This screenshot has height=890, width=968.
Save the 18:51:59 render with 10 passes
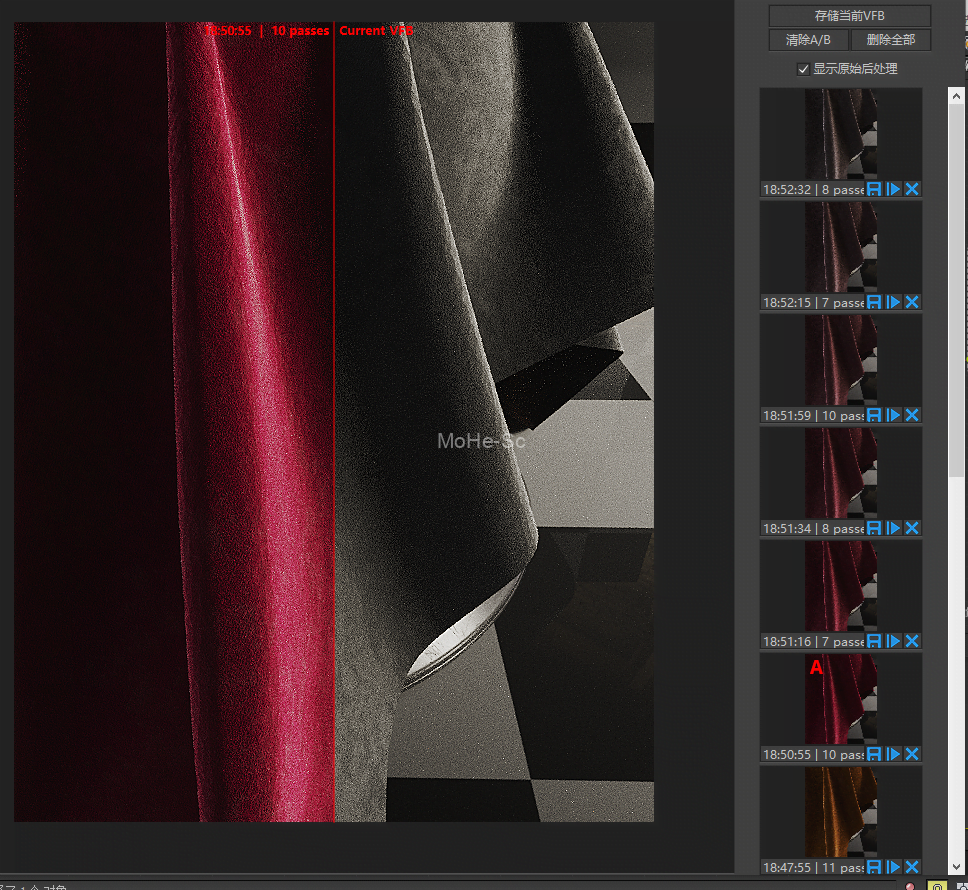(x=874, y=415)
